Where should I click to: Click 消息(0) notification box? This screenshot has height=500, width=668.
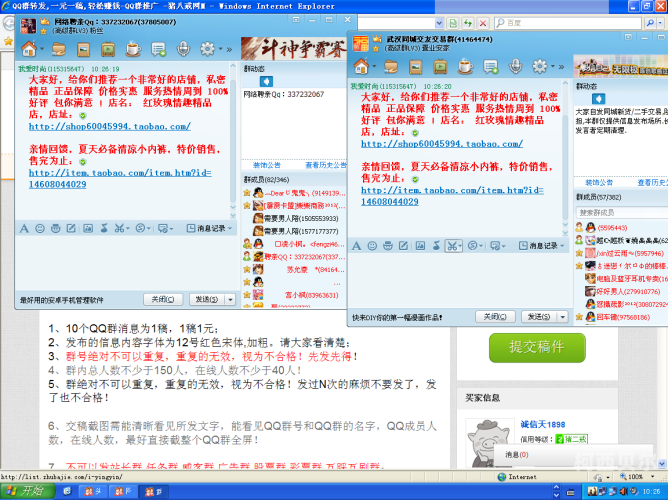pos(573,455)
